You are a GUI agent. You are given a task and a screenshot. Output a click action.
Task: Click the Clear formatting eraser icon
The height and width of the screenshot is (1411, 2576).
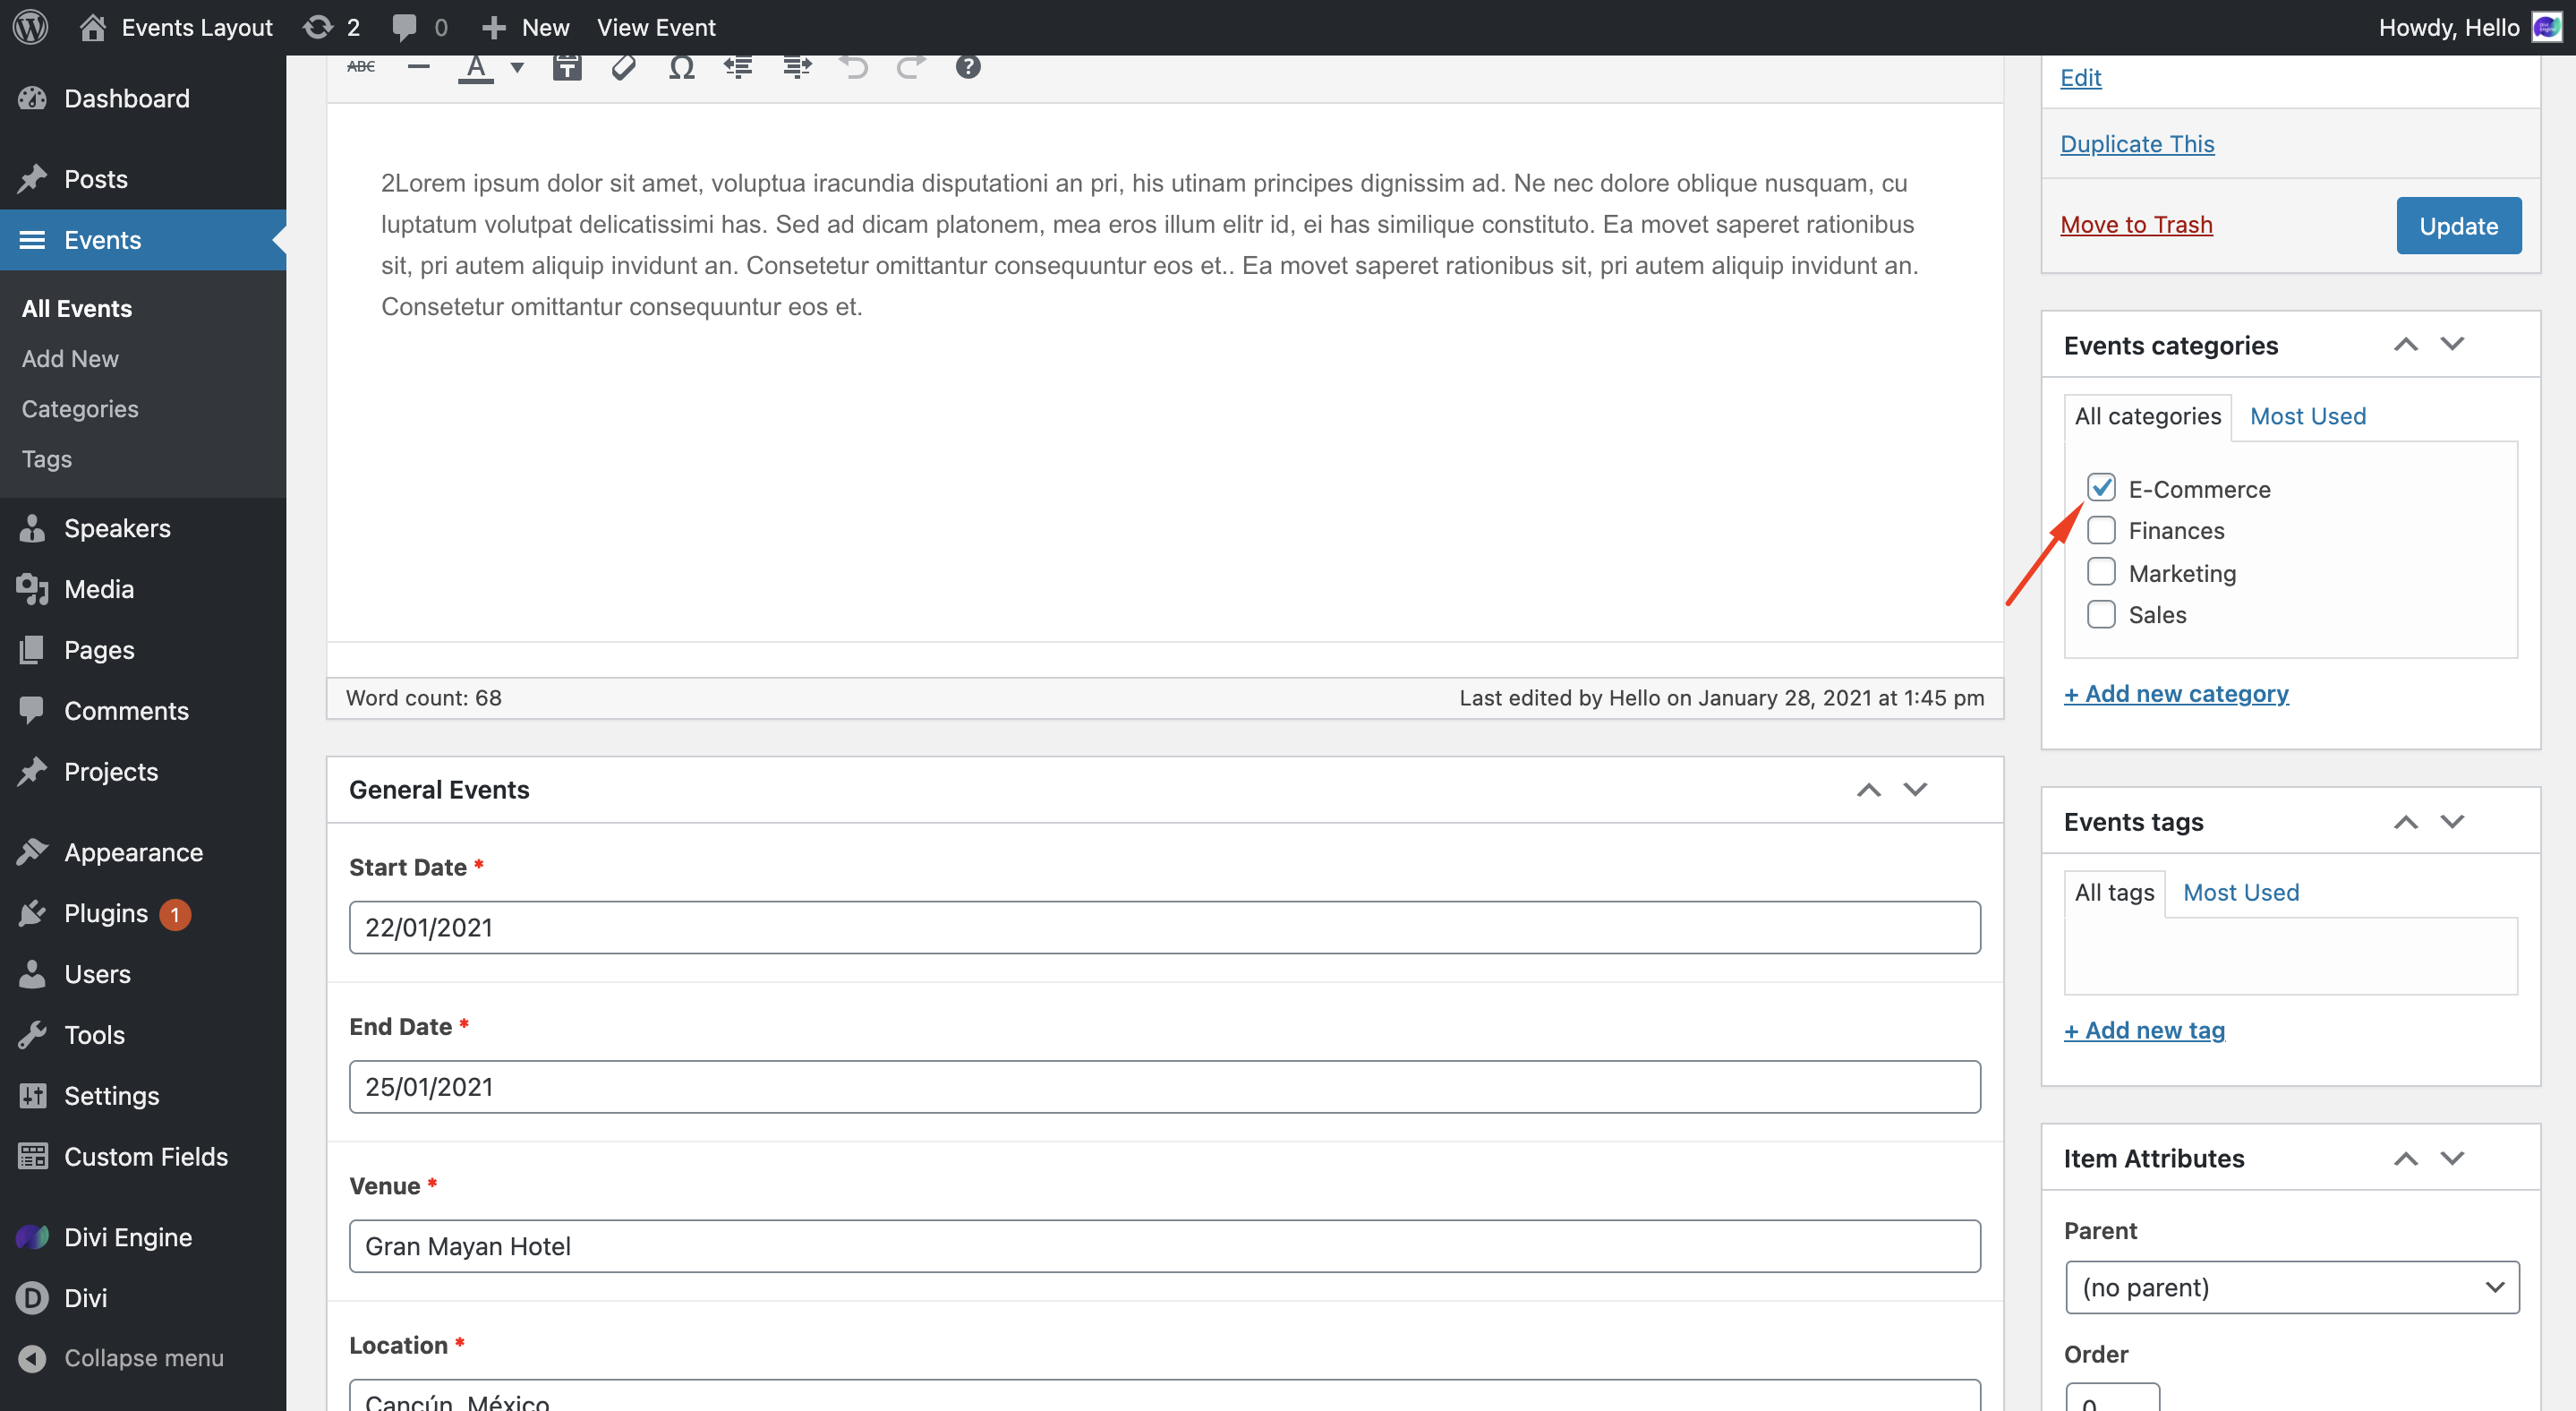[x=624, y=67]
